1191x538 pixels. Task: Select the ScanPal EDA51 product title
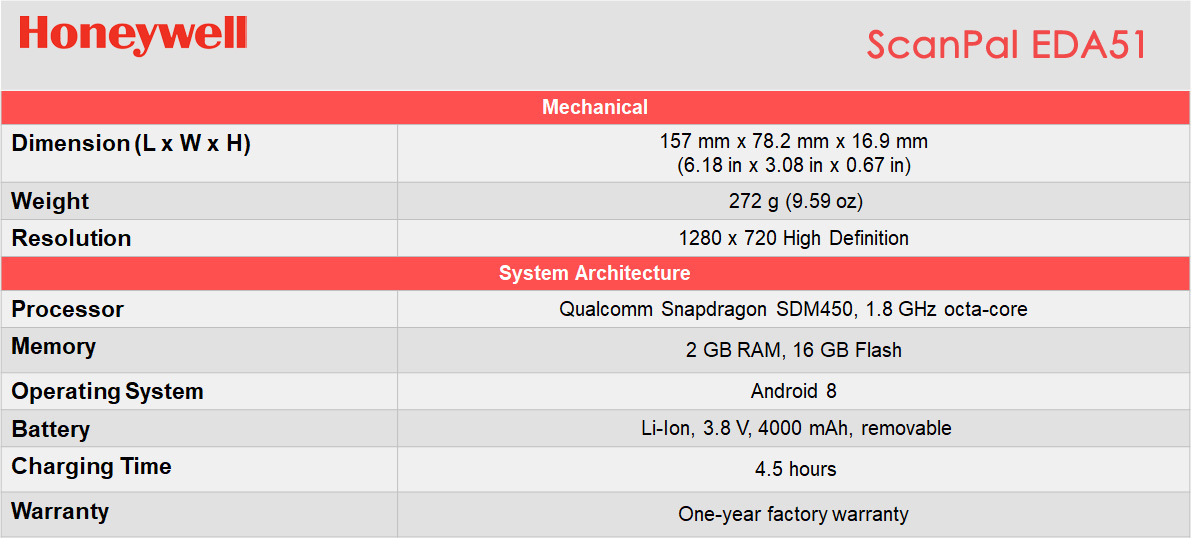(1005, 45)
